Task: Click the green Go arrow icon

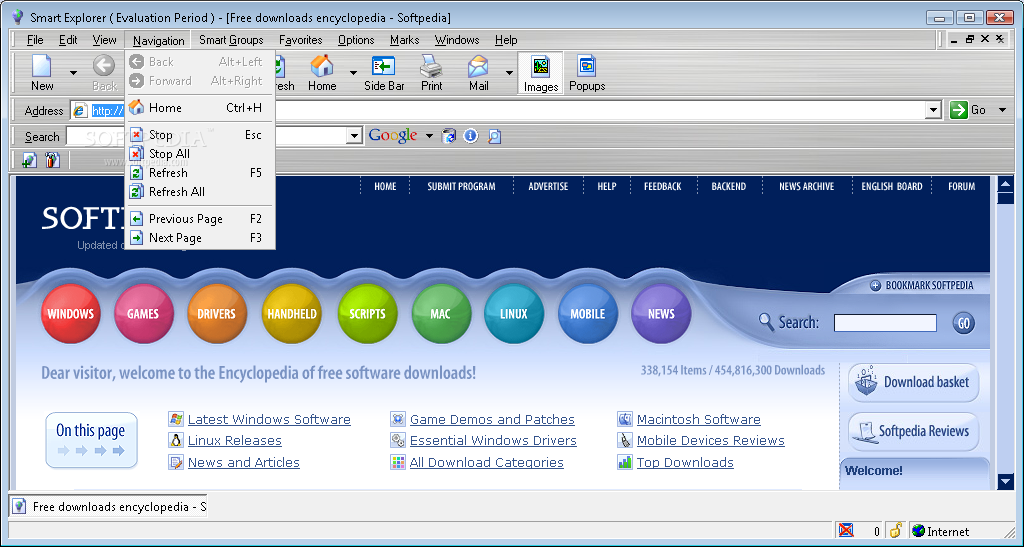Action: tap(959, 110)
